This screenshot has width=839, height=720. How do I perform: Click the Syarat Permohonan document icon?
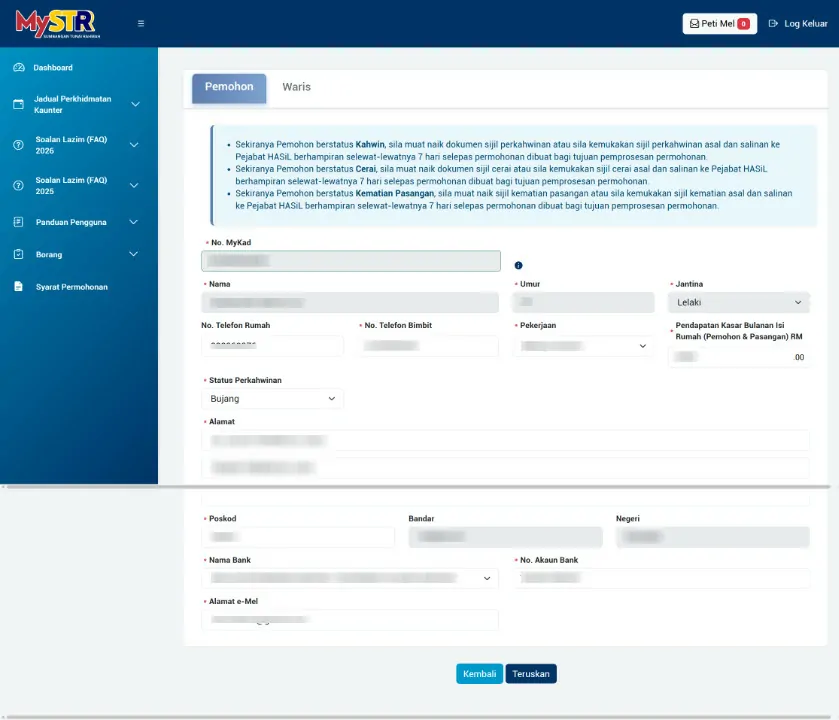tap(18, 287)
